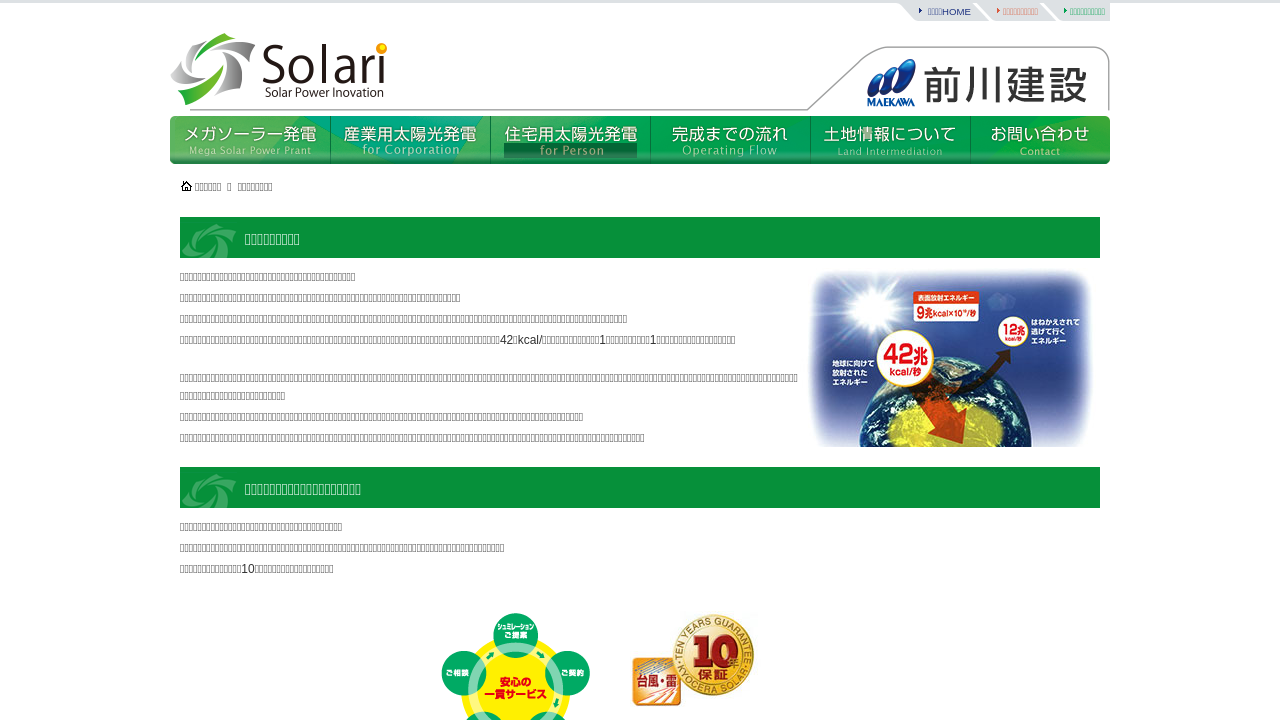Open the for Corporation menu item
The height and width of the screenshot is (720, 1280).
point(410,140)
